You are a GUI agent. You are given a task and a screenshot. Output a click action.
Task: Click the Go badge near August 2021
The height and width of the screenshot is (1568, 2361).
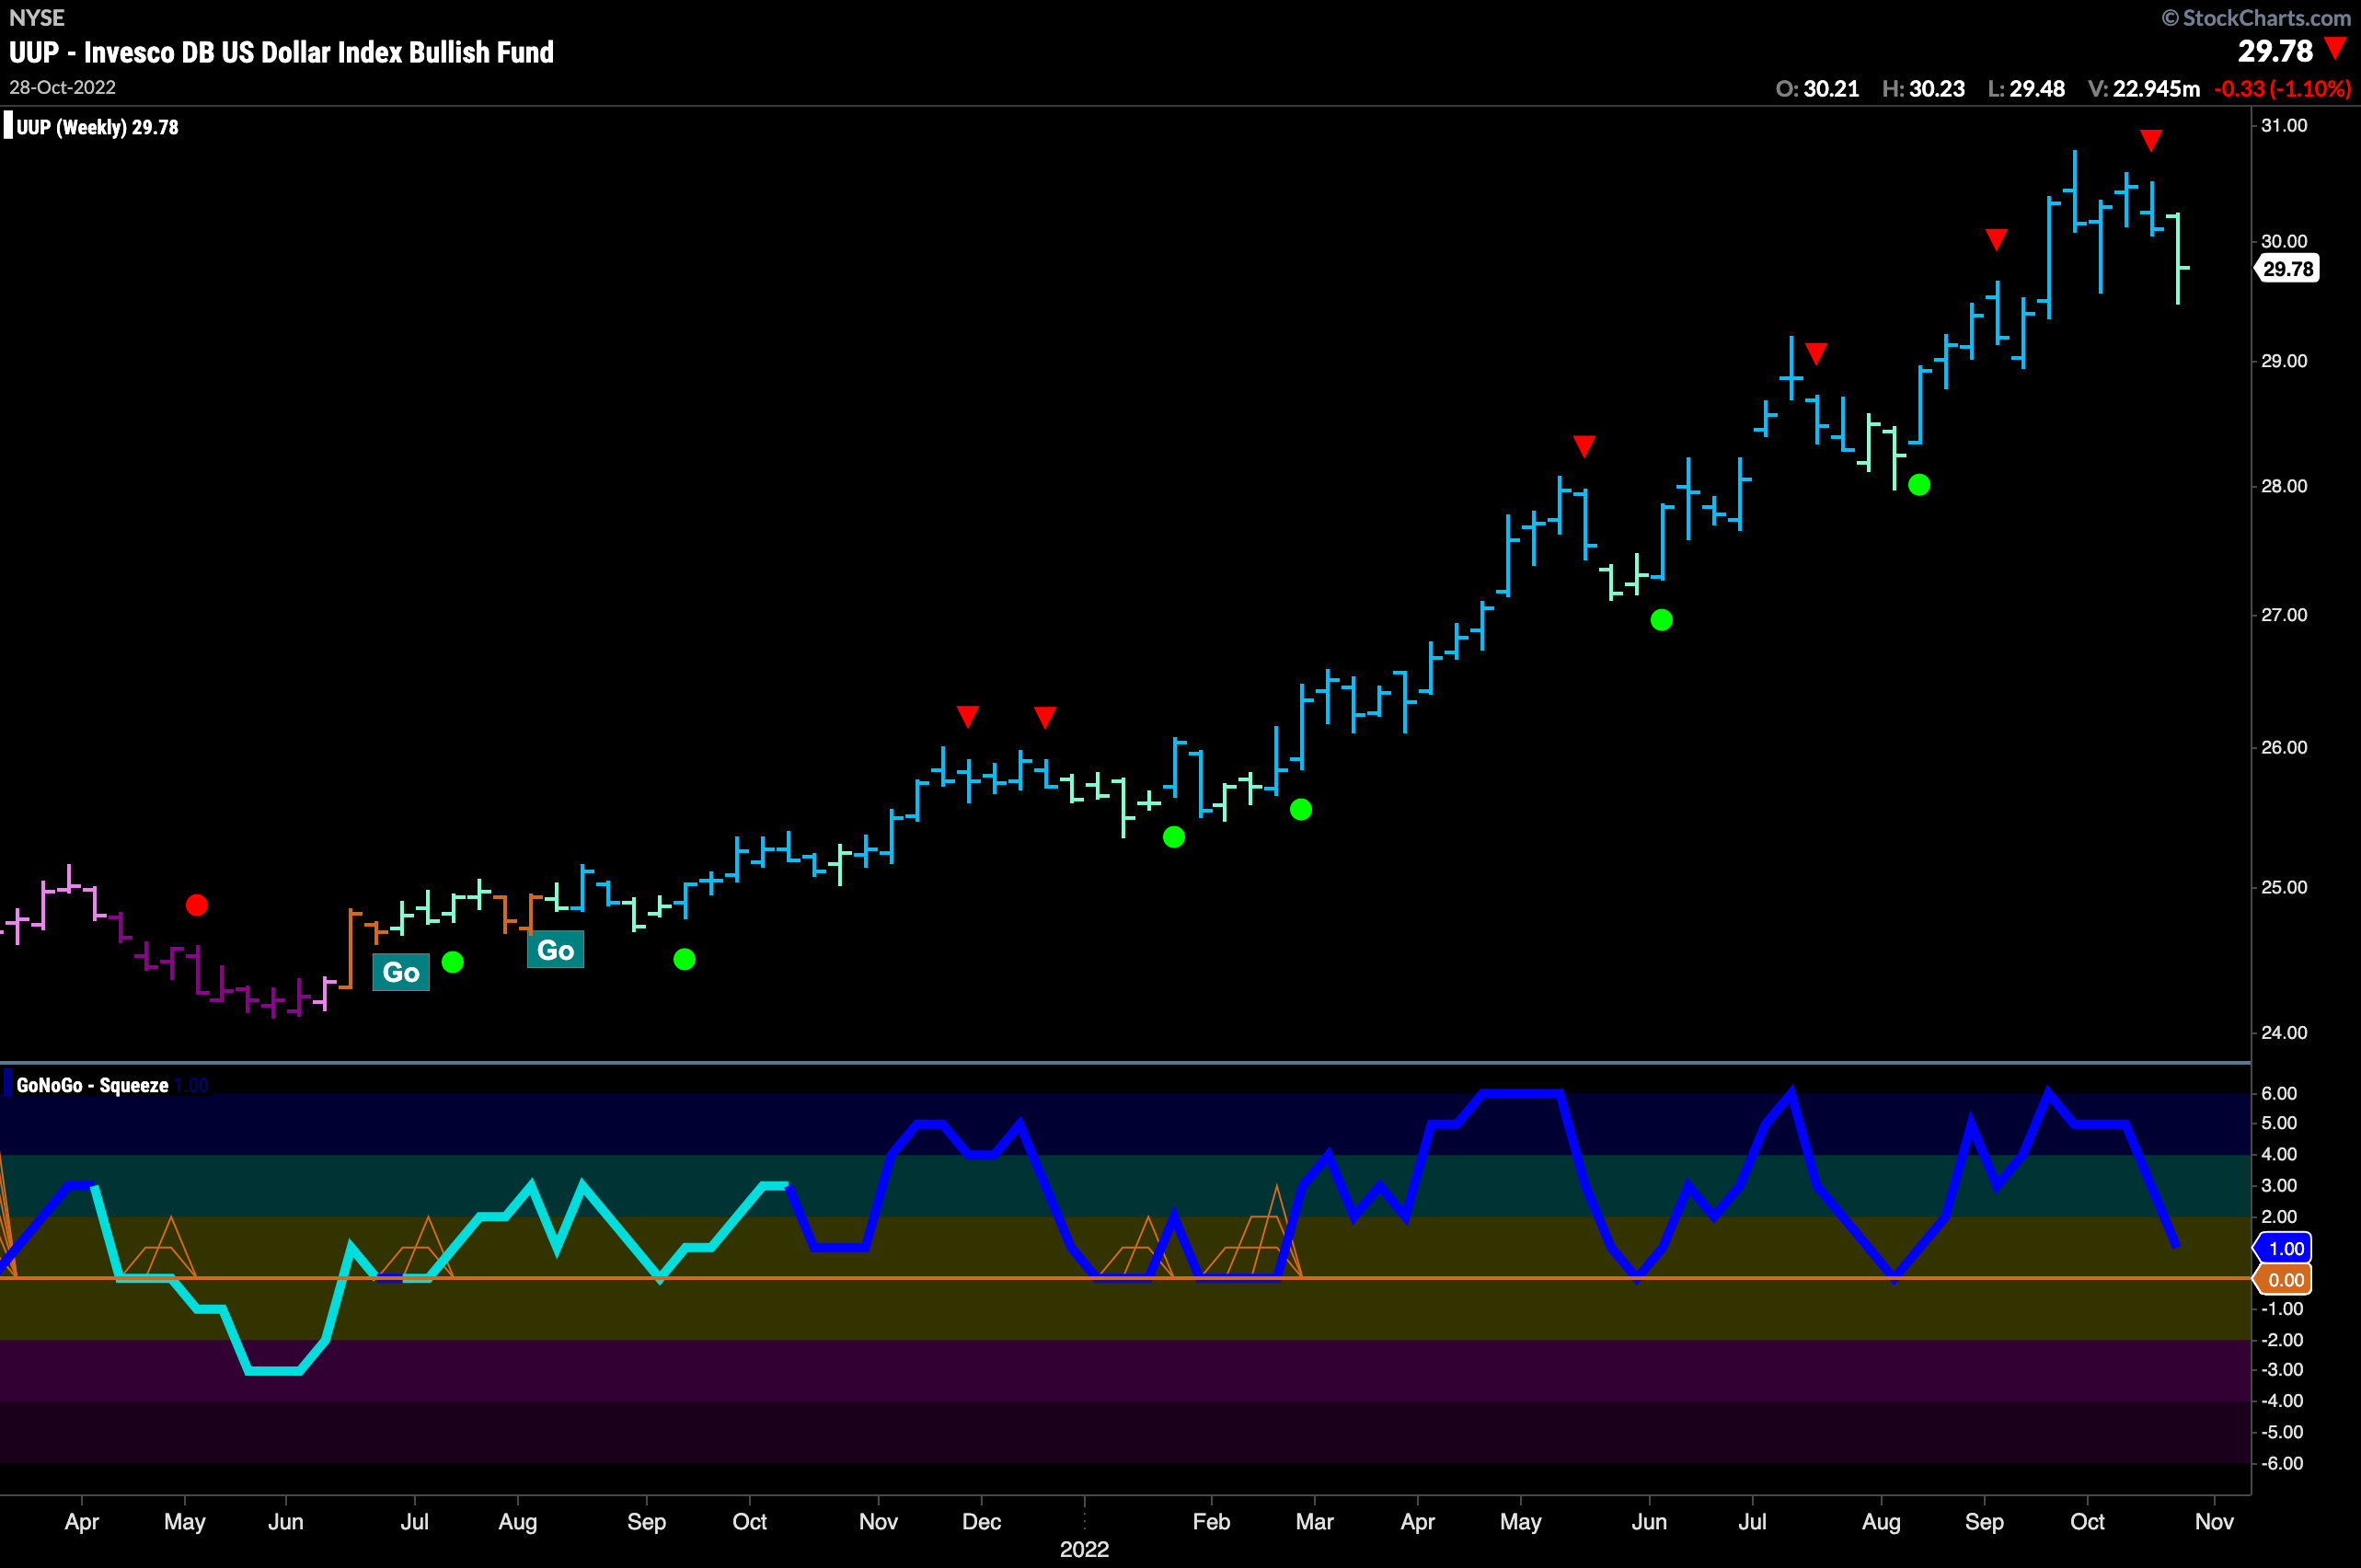555,950
